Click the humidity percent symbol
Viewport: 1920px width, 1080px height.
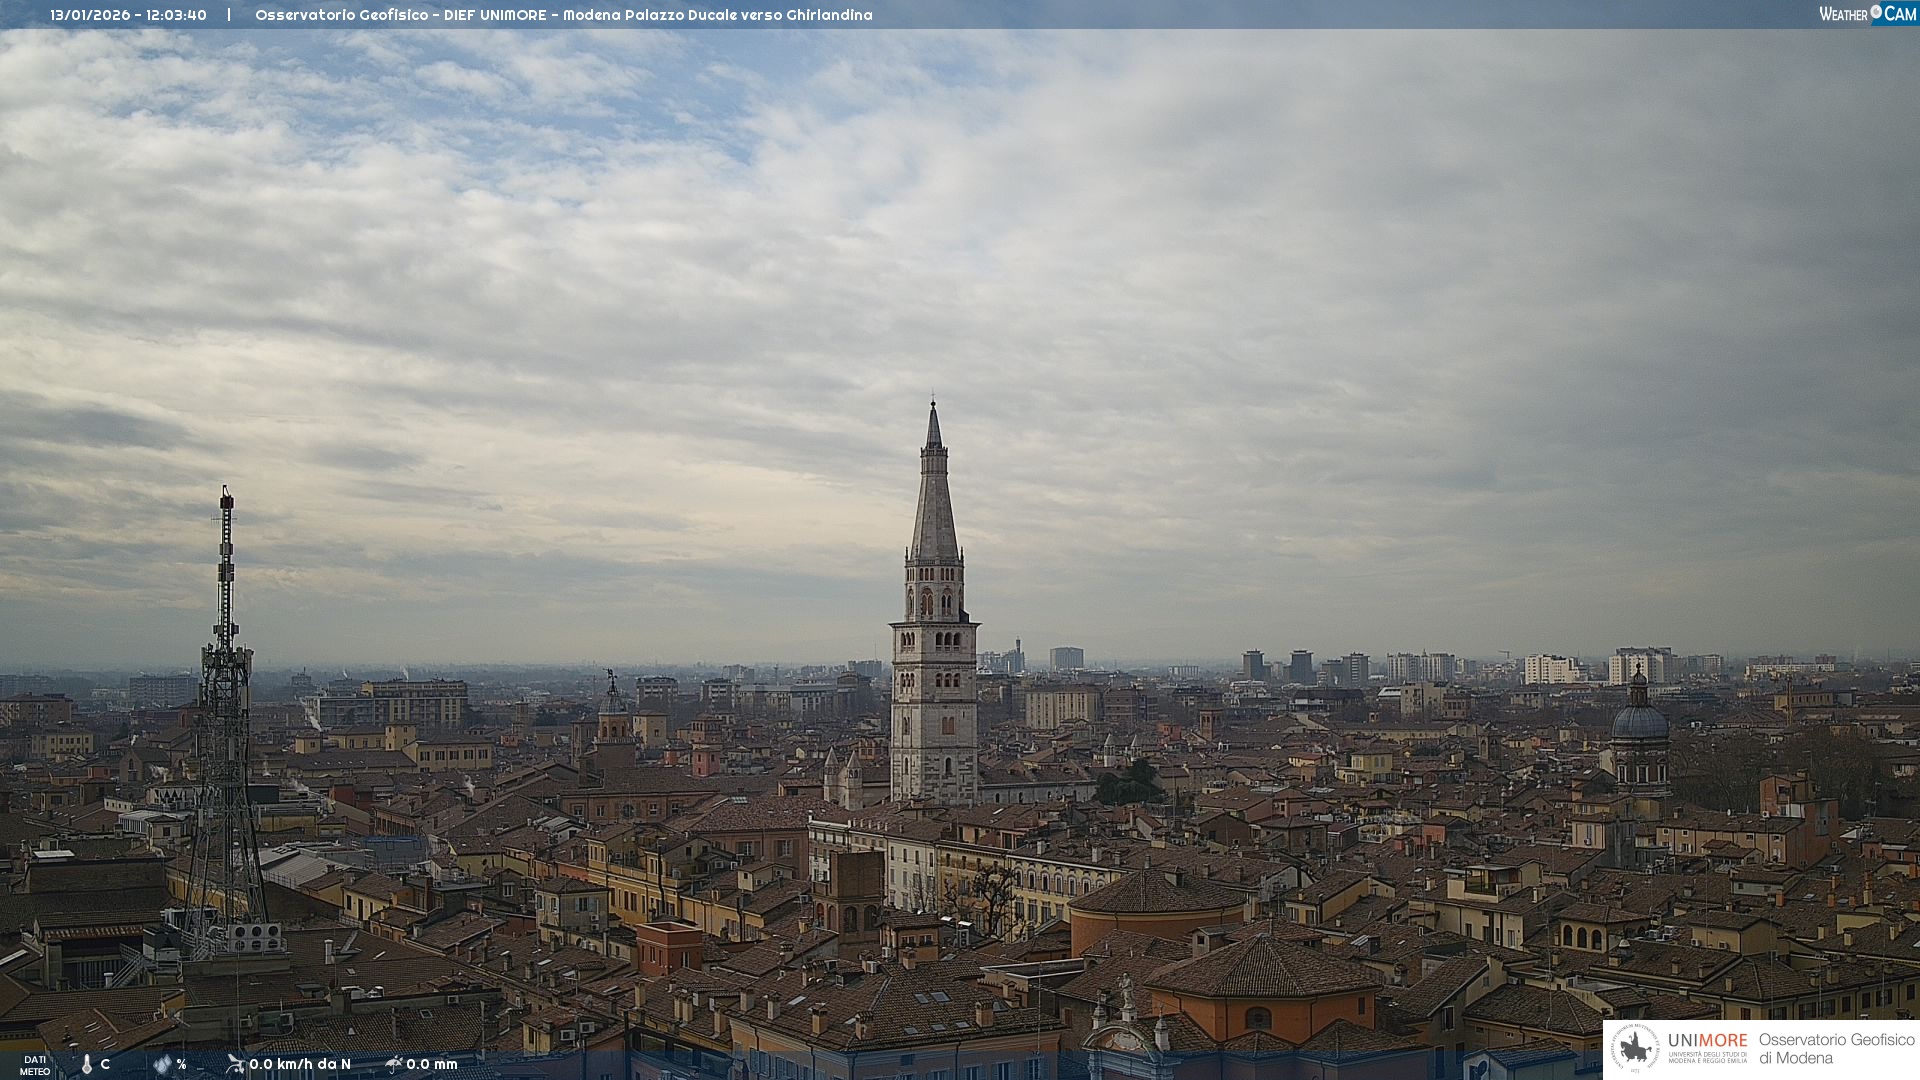tap(181, 1064)
